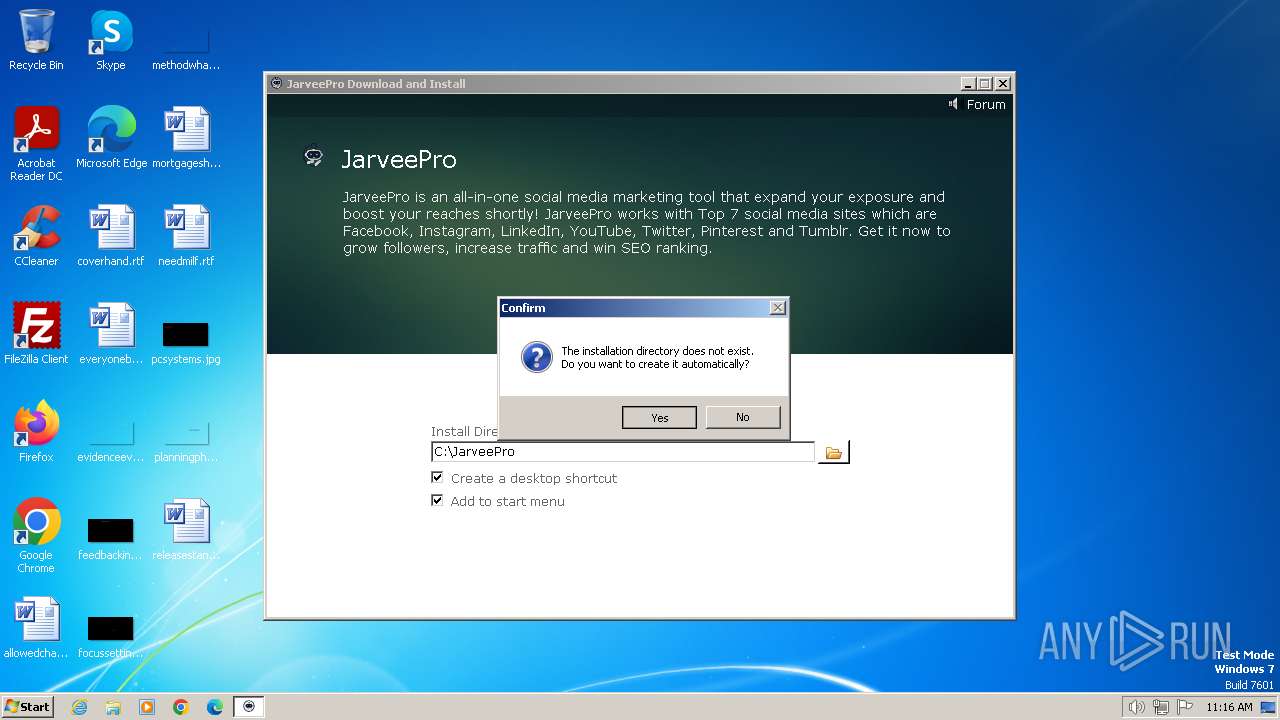Toggle Create a desktop shortcut checkbox

click(437, 478)
